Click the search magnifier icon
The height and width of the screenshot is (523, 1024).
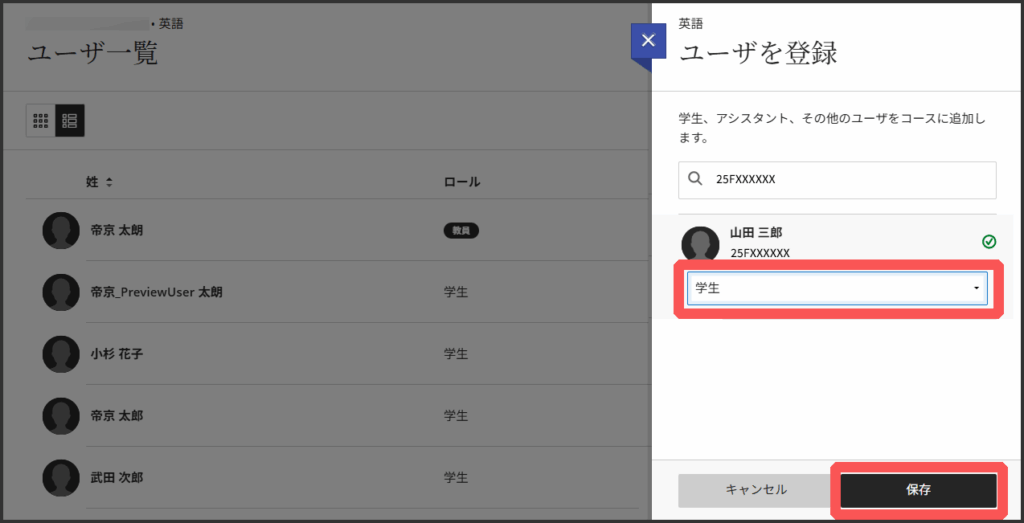(x=696, y=180)
